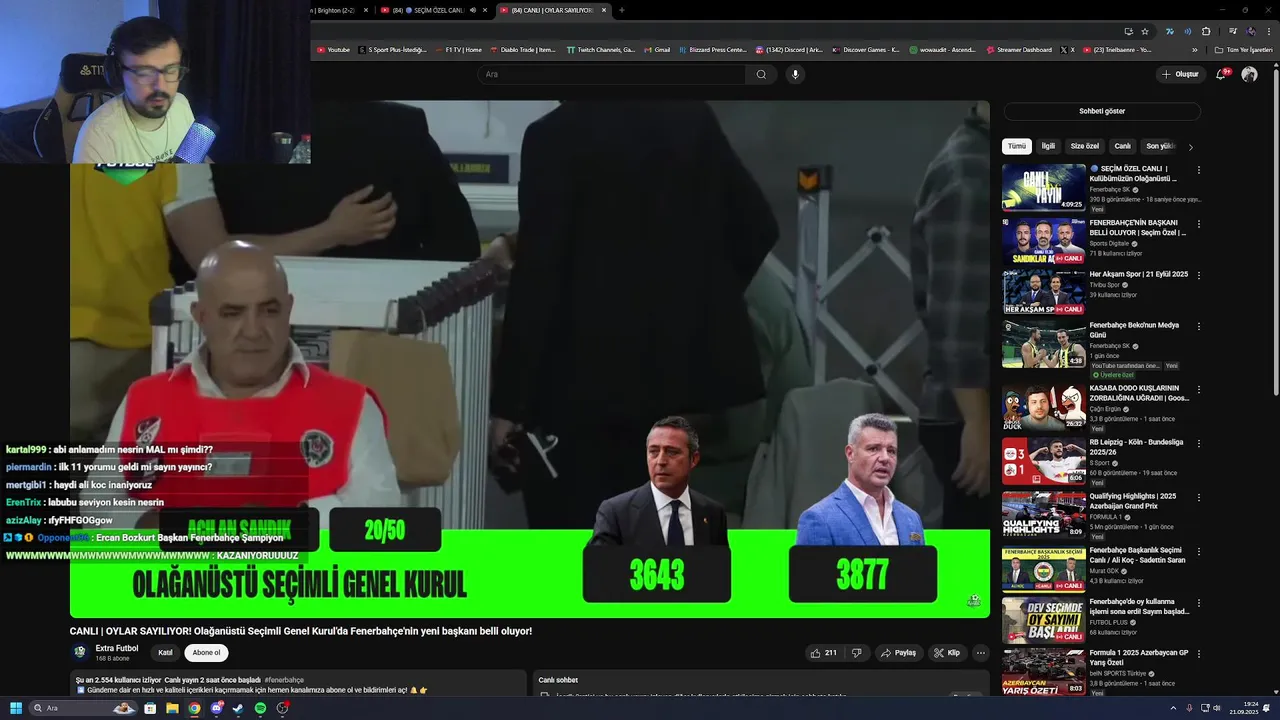Select the Size özel filter chip
Viewport: 1280px width, 720px height.
[1085, 146]
